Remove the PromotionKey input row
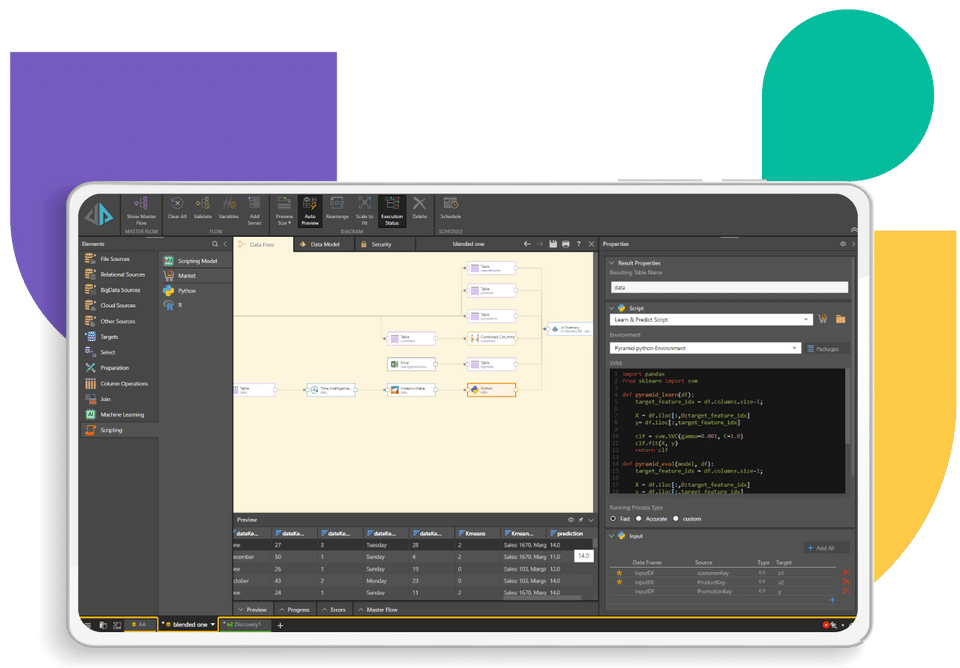This screenshot has height=668, width=960. point(846,591)
